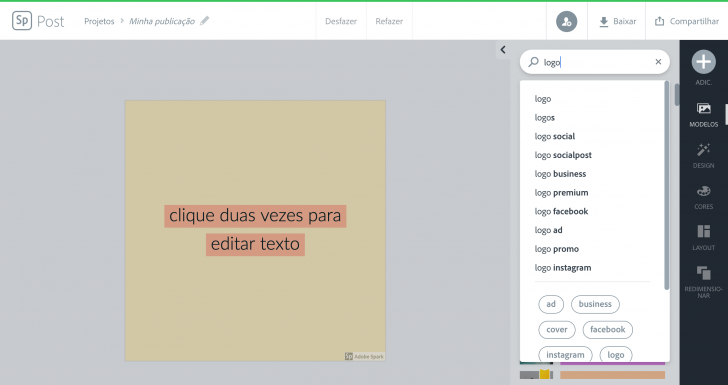The height and width of the screenshot is (385, 728).
Task: Click the magnifier search icon
Action: pyautogui.click(x=533, y=62)
